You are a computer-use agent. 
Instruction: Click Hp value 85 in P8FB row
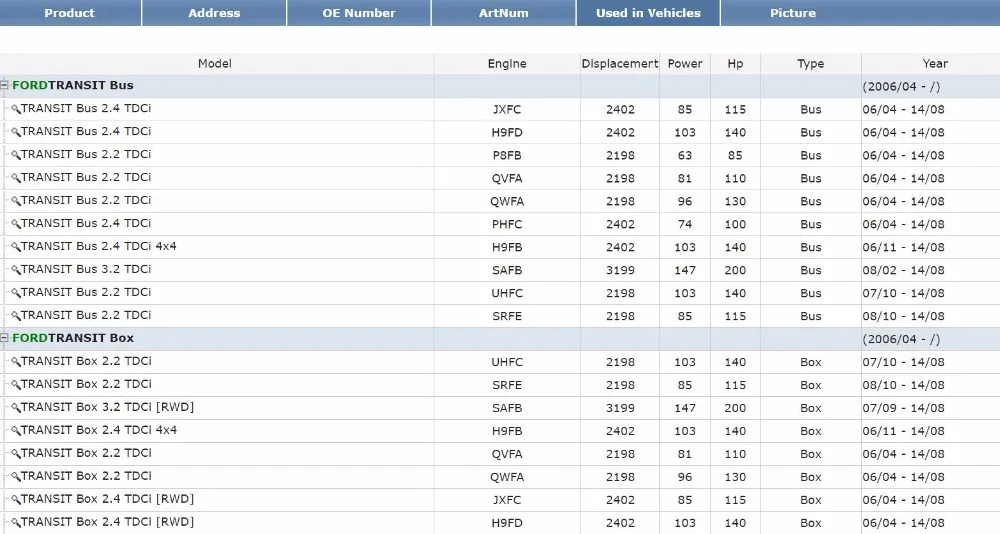pos(735,155)
